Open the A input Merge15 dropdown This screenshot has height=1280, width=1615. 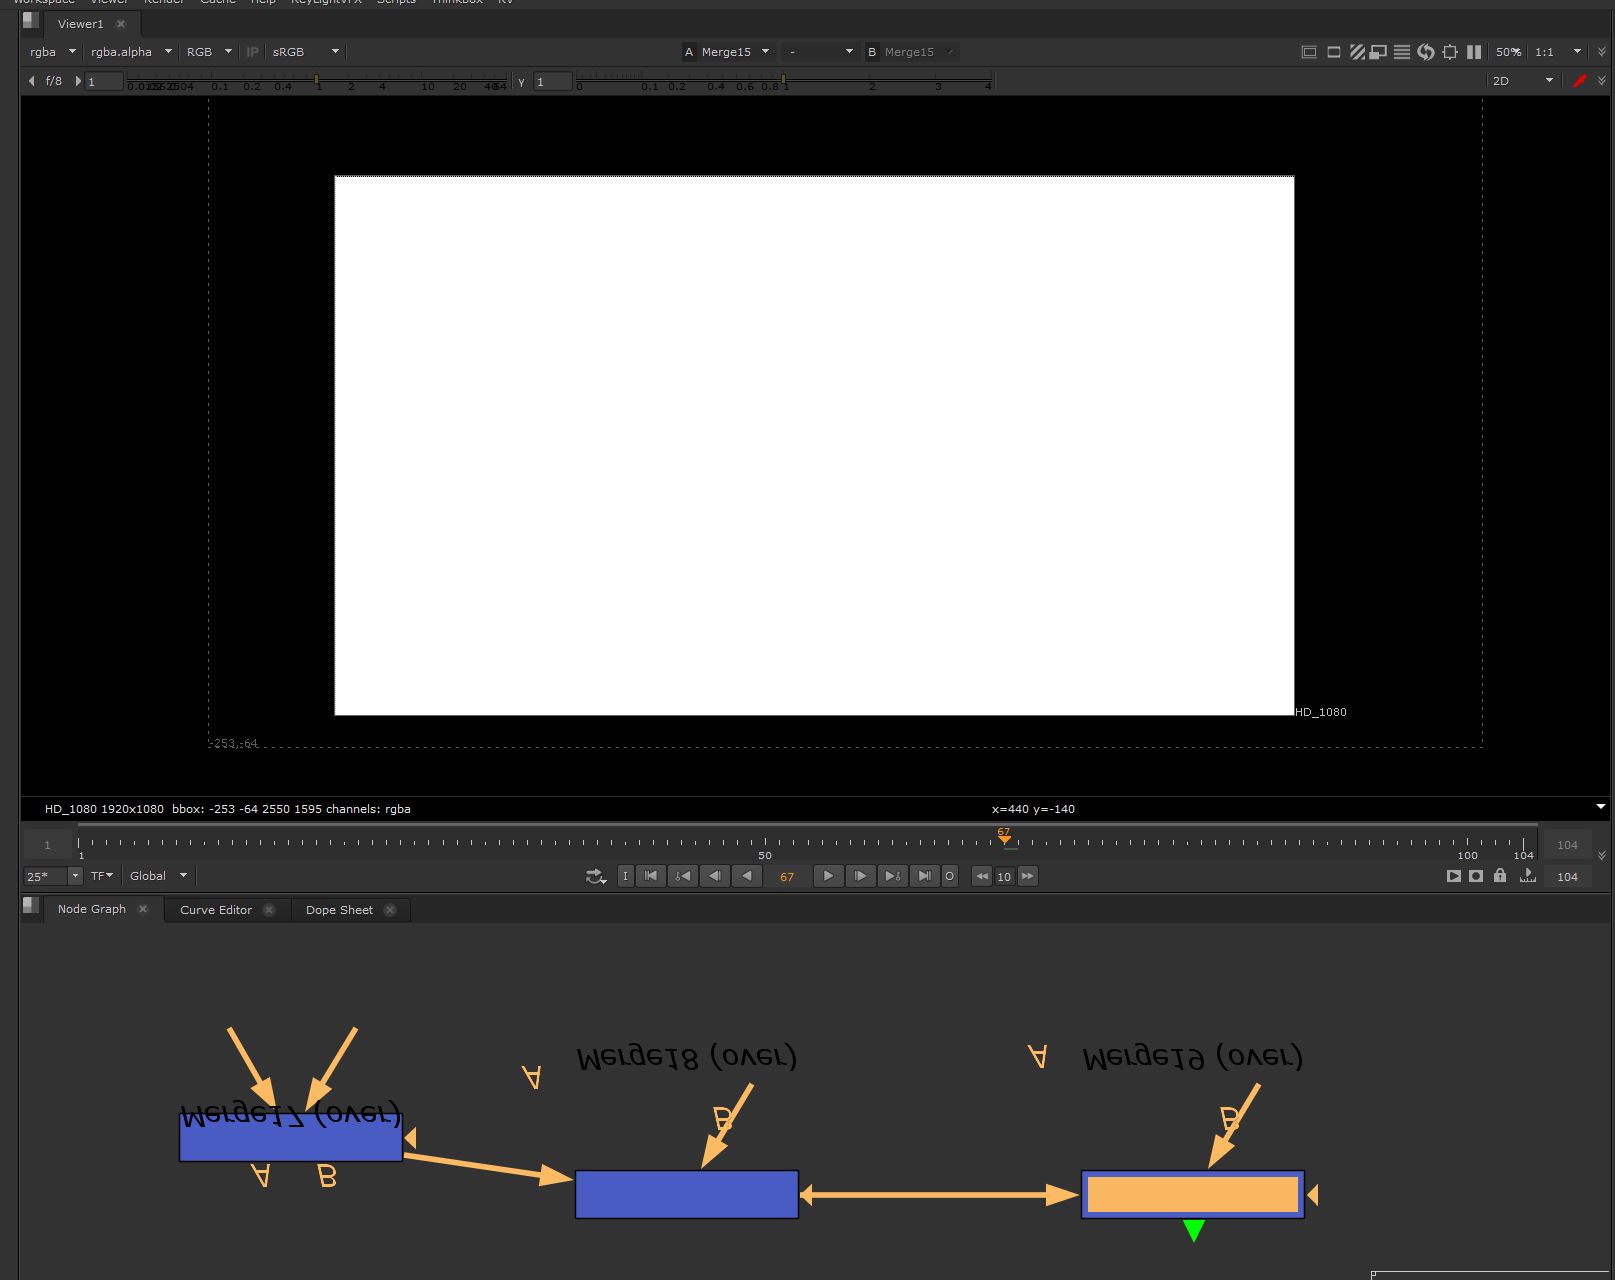pos(736,52)
